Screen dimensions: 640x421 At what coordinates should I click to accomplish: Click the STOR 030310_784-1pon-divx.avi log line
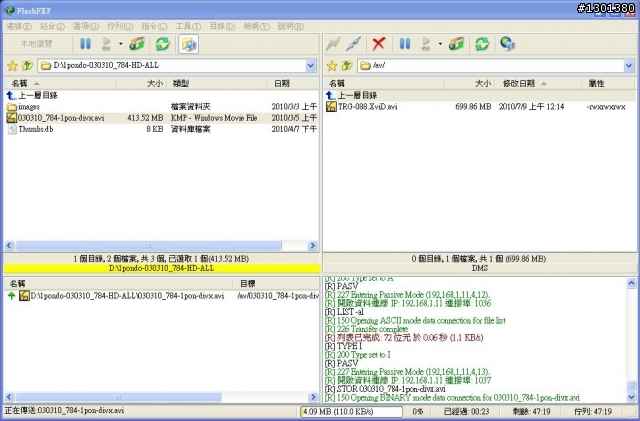coord(385,389)
